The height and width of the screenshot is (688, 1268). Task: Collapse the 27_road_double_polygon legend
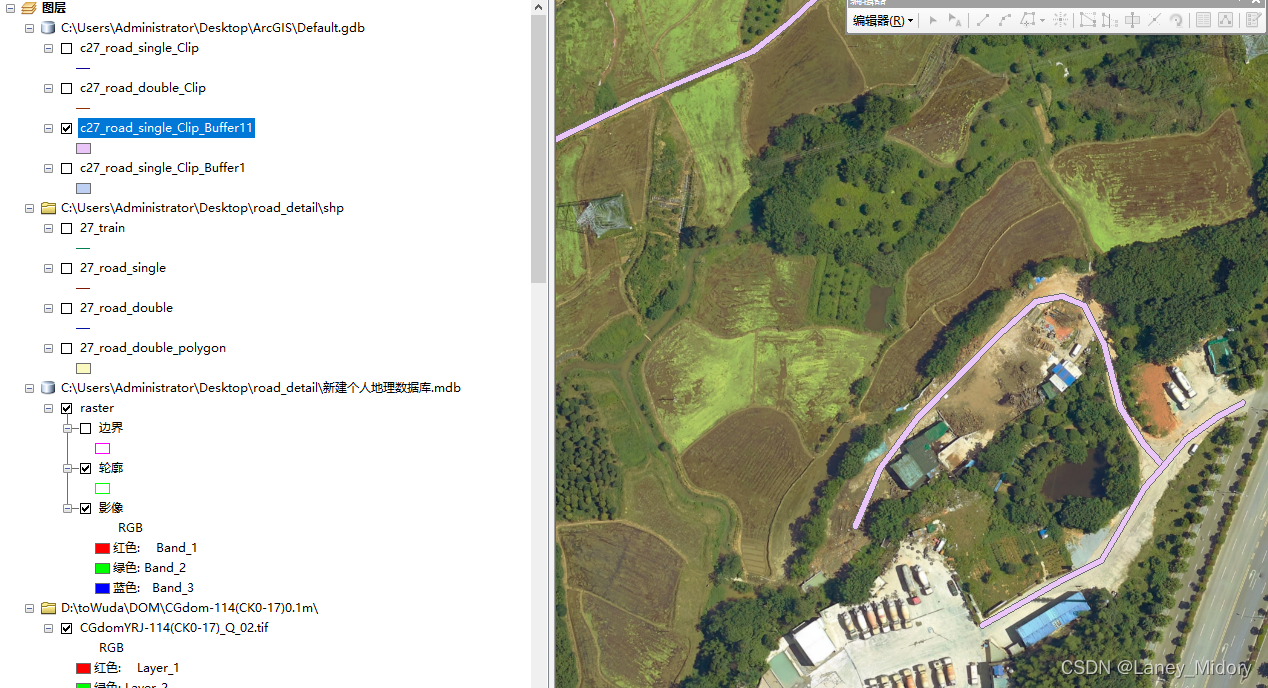(x=48, y=348)
